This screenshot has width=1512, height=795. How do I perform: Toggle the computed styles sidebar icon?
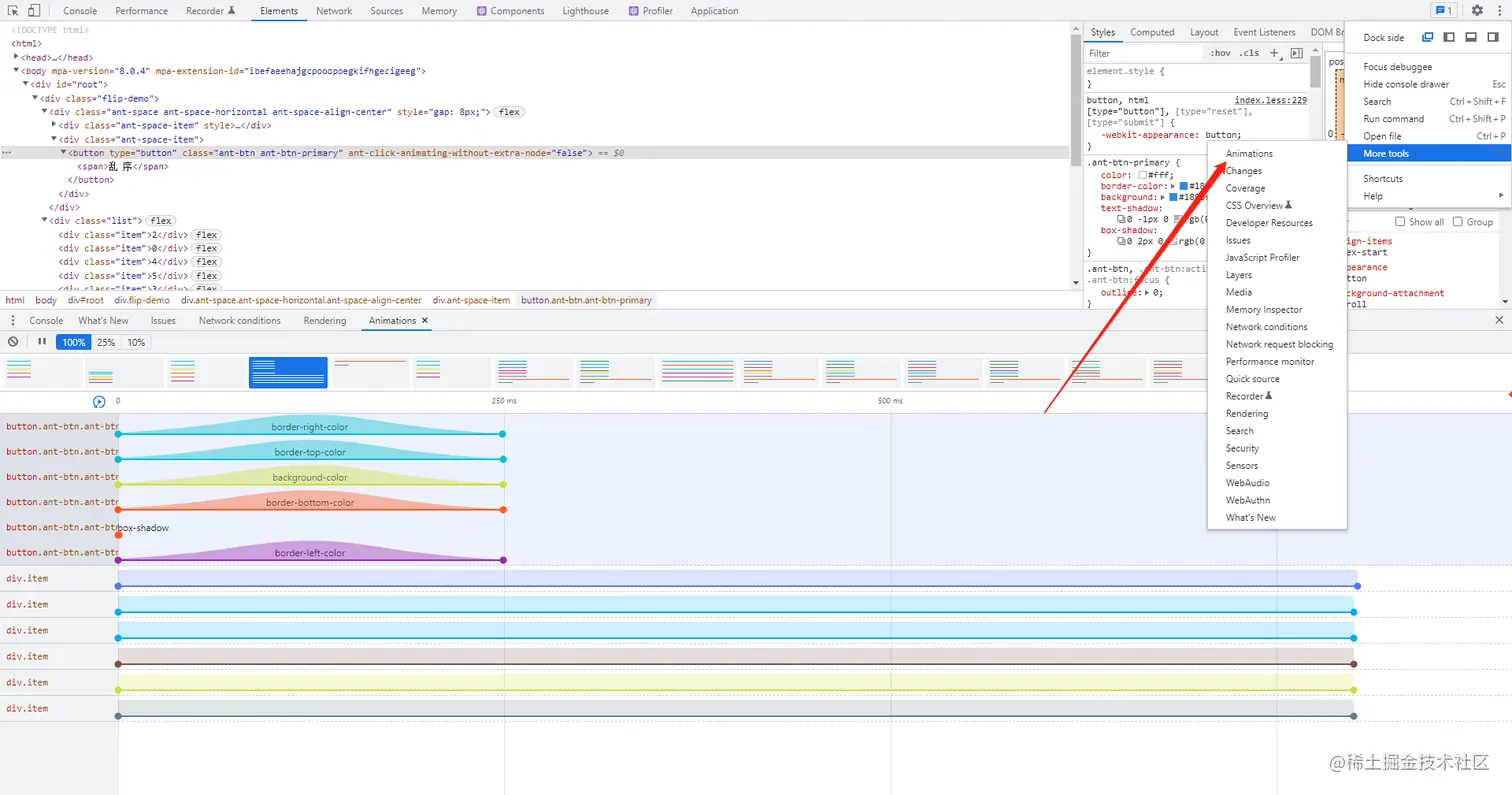1297,53
